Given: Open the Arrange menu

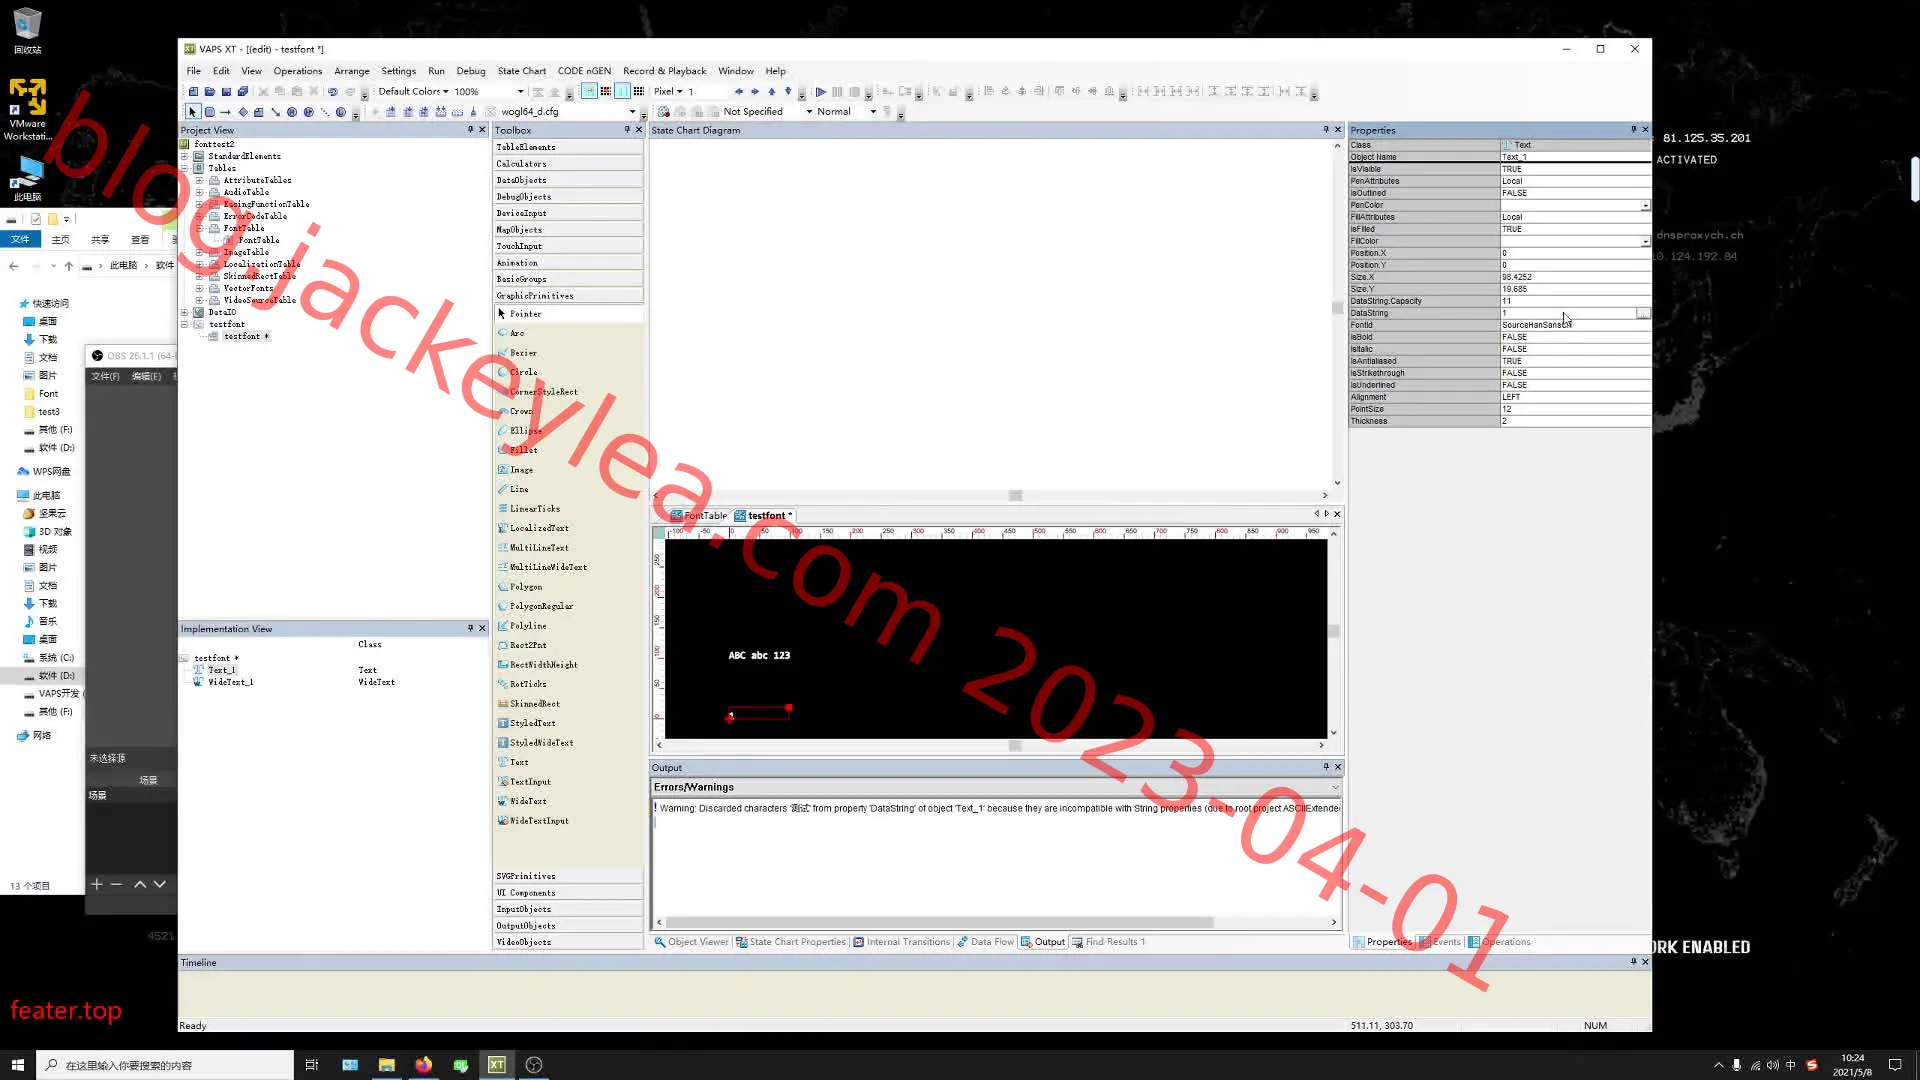Looking at the screenshot, I should 351,71.
